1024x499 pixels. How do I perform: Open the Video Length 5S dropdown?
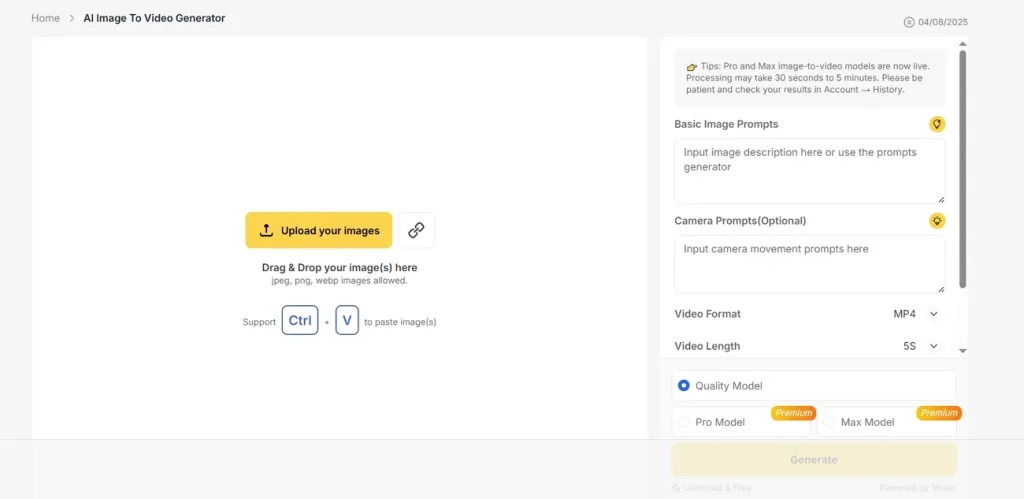click(x=920, y=346)
